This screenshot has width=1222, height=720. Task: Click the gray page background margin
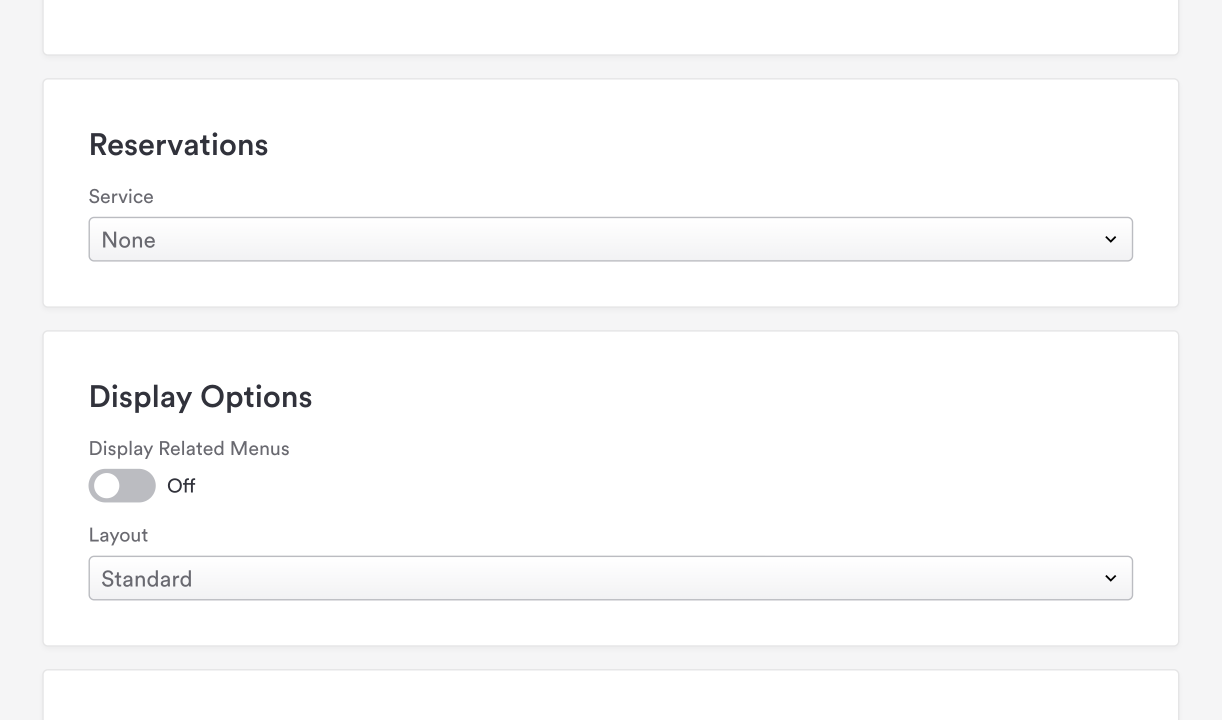20,360
